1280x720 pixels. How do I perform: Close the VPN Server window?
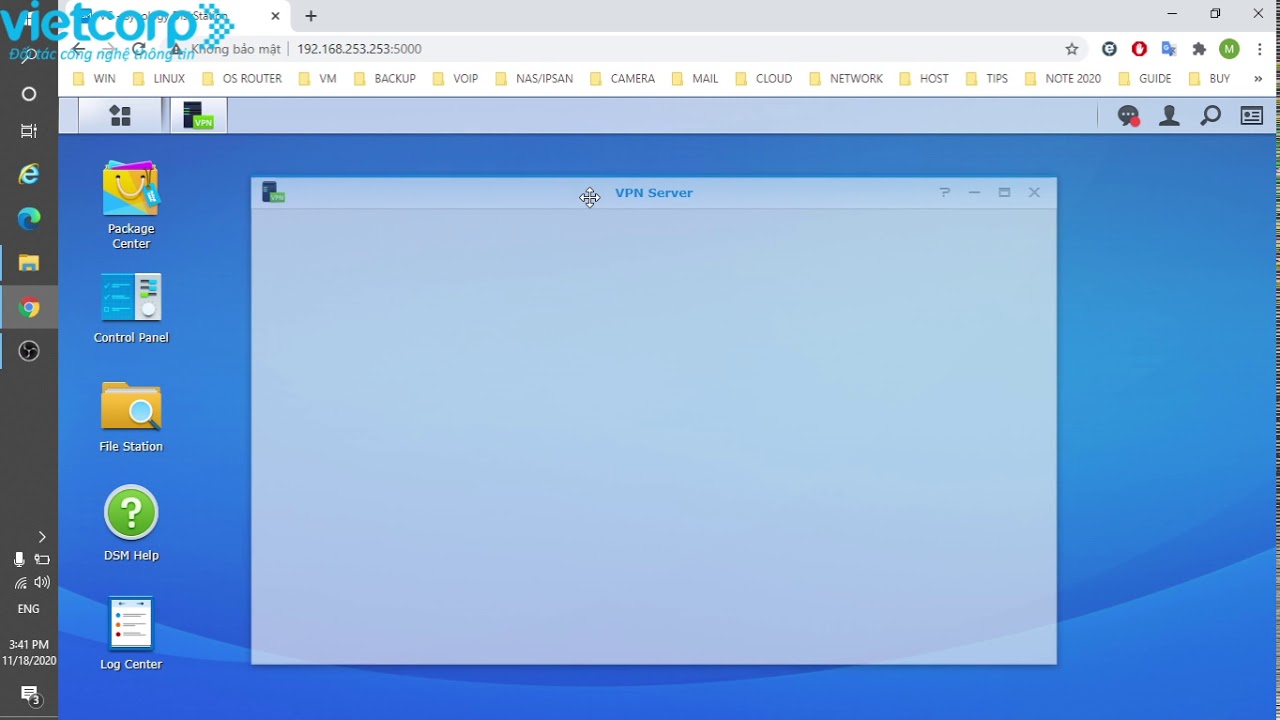click(x=1034, y=192)
